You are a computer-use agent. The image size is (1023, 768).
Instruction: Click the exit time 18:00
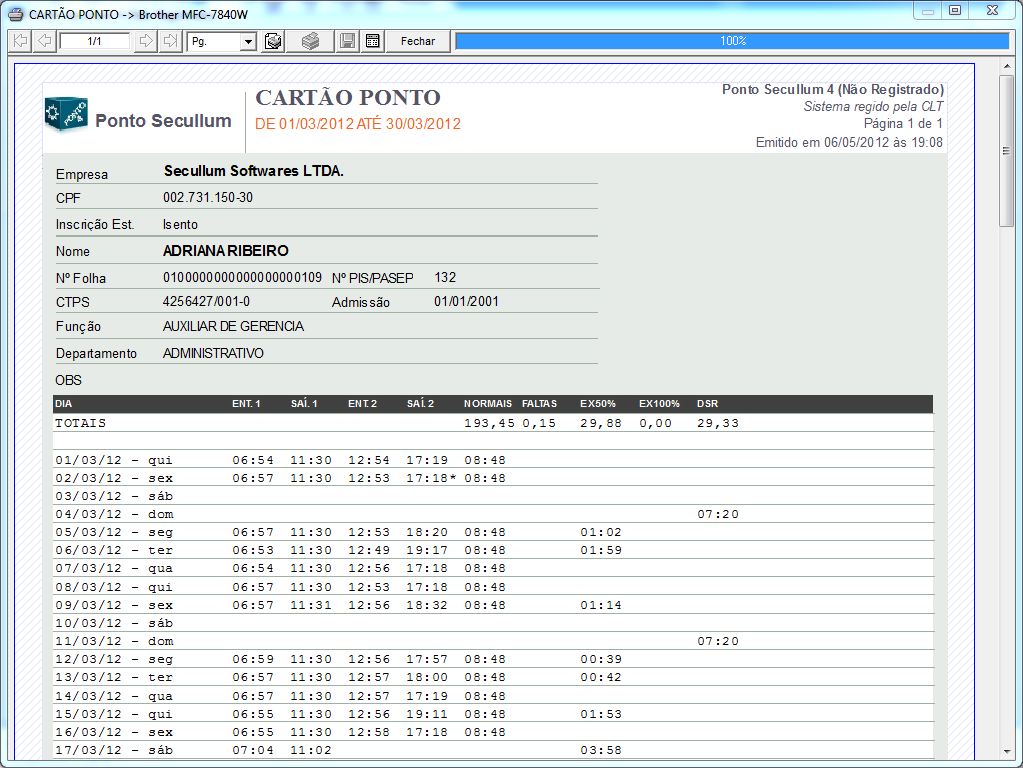coord(427,678)
